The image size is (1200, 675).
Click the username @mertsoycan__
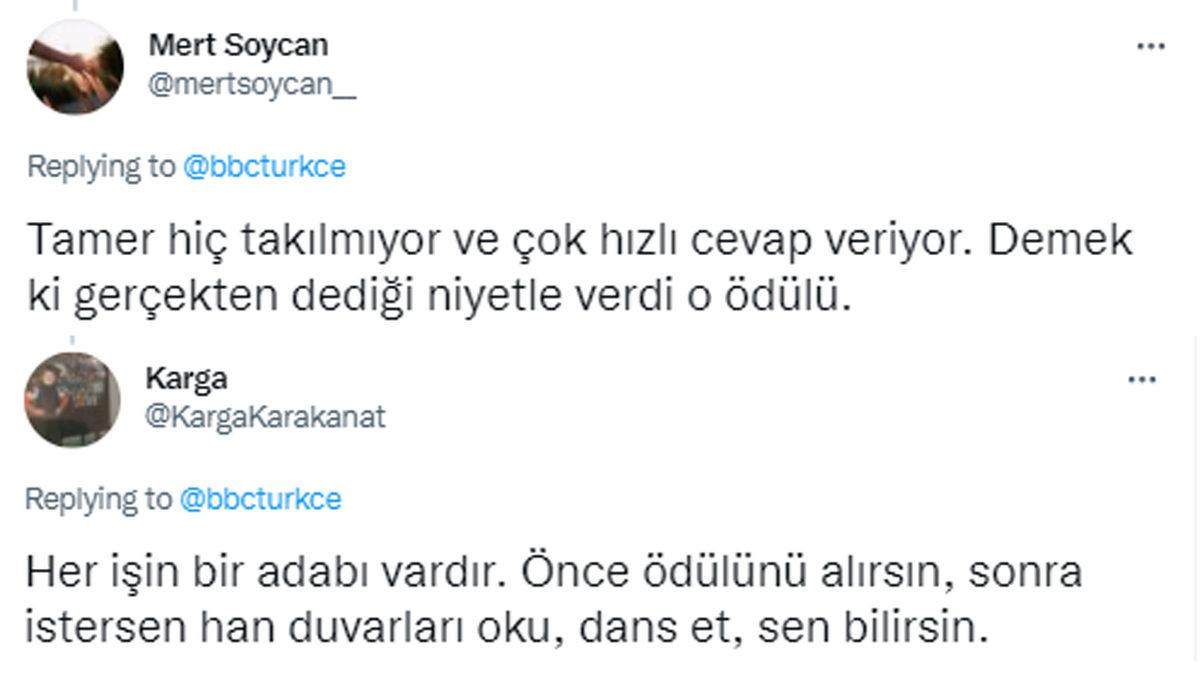[x=248, y=84]
